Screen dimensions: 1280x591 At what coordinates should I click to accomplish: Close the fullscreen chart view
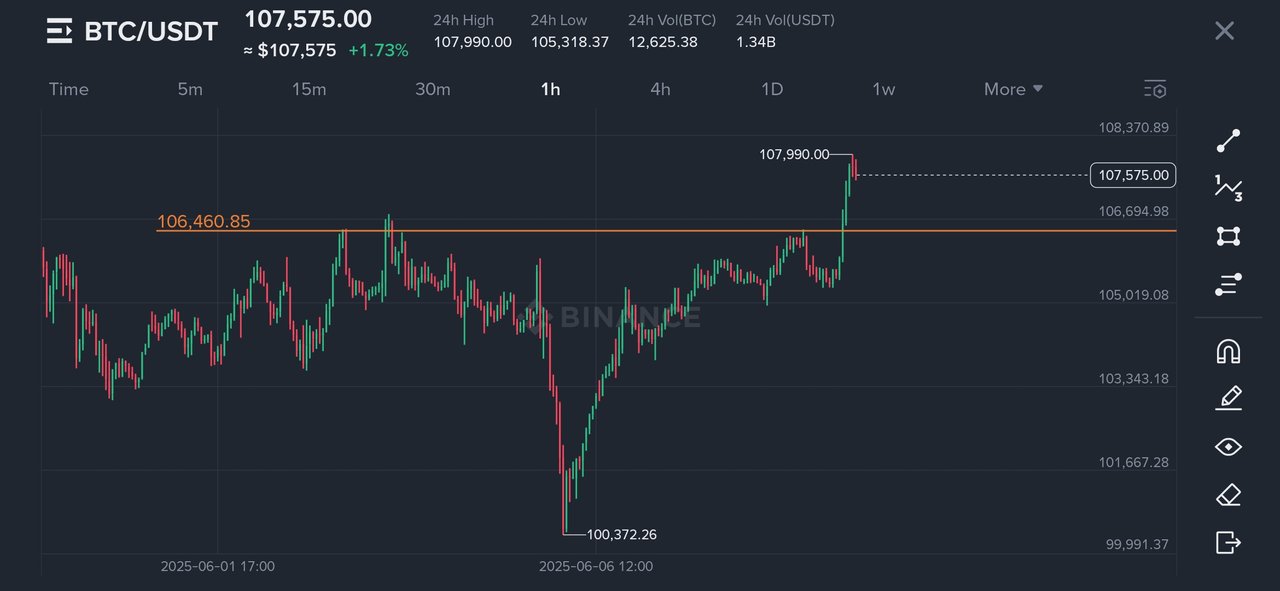(1224, 30)
